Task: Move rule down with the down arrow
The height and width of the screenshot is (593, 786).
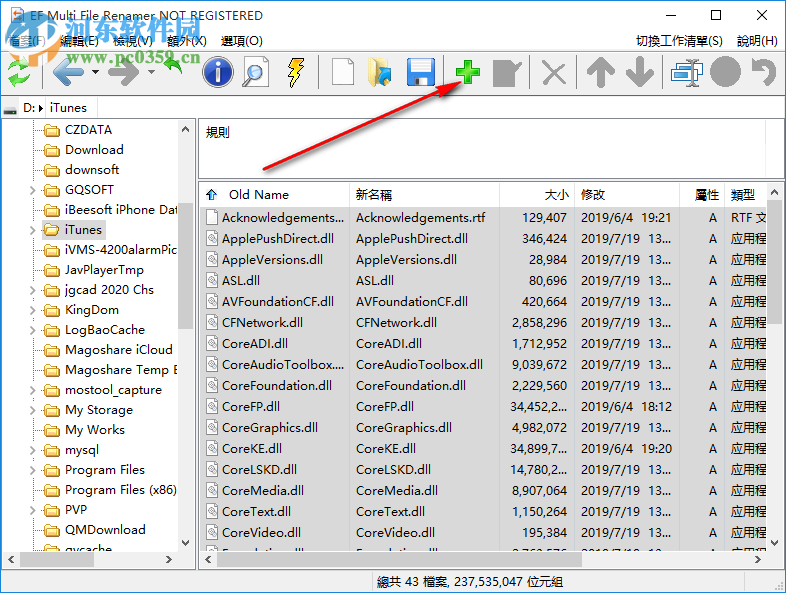Action: point(640,73)
